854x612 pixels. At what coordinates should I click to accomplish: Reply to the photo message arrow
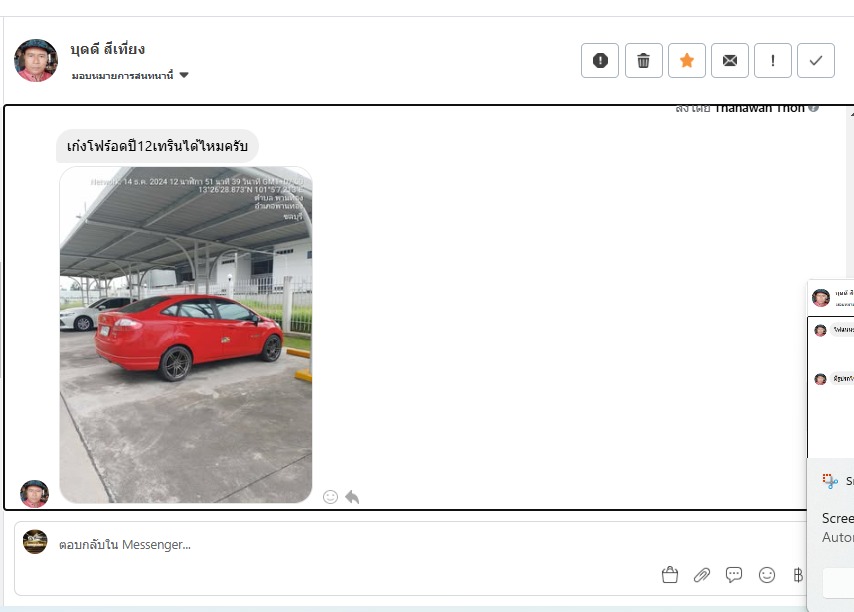point(352,497)
